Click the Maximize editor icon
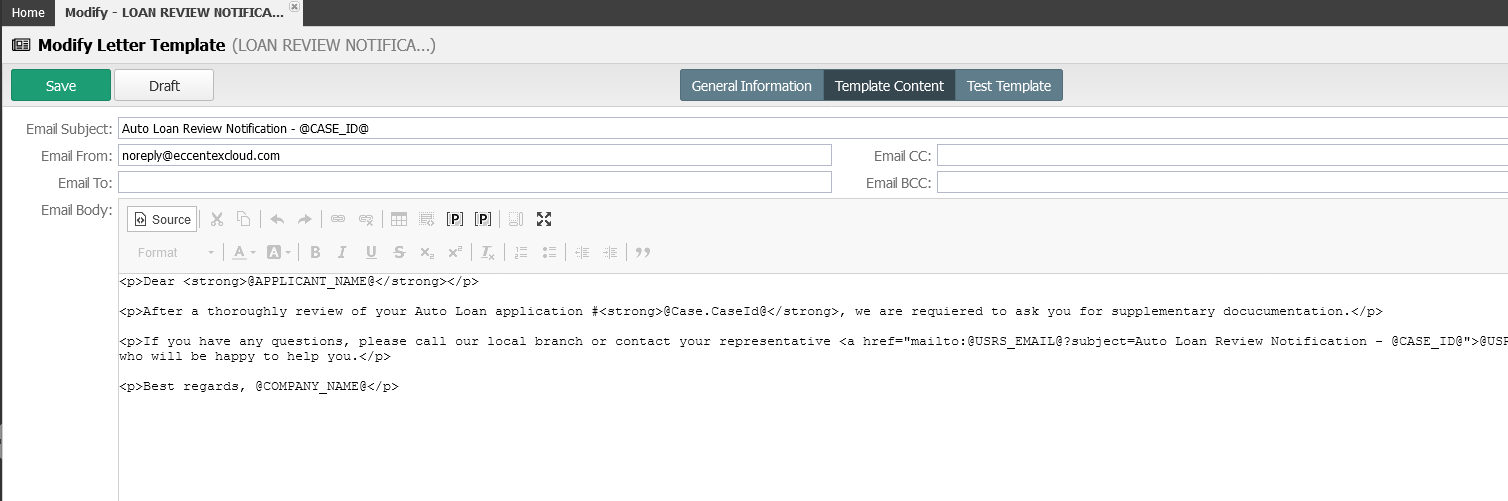The height and width of the screenshot is (501, 1508). pos(544,219)
